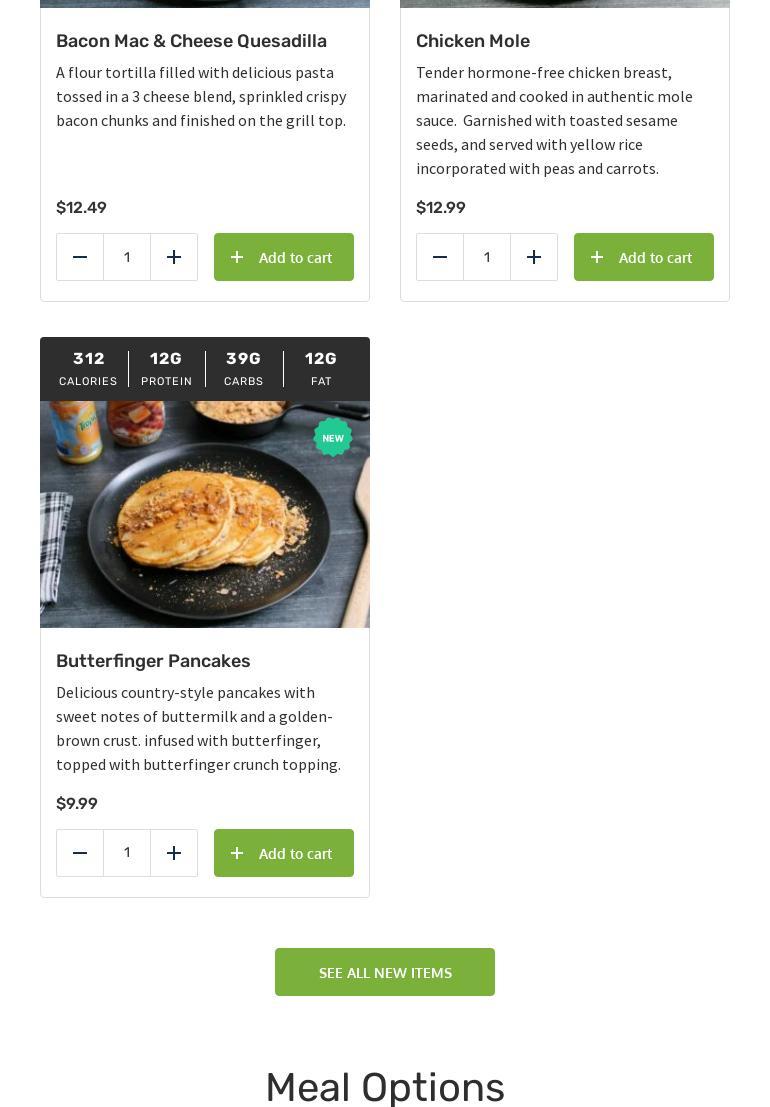Image resolution: width=770 pixels, height=1107 pixels.
Task: Open the Chicken Mole title link
Action: (x=473, y=41)
